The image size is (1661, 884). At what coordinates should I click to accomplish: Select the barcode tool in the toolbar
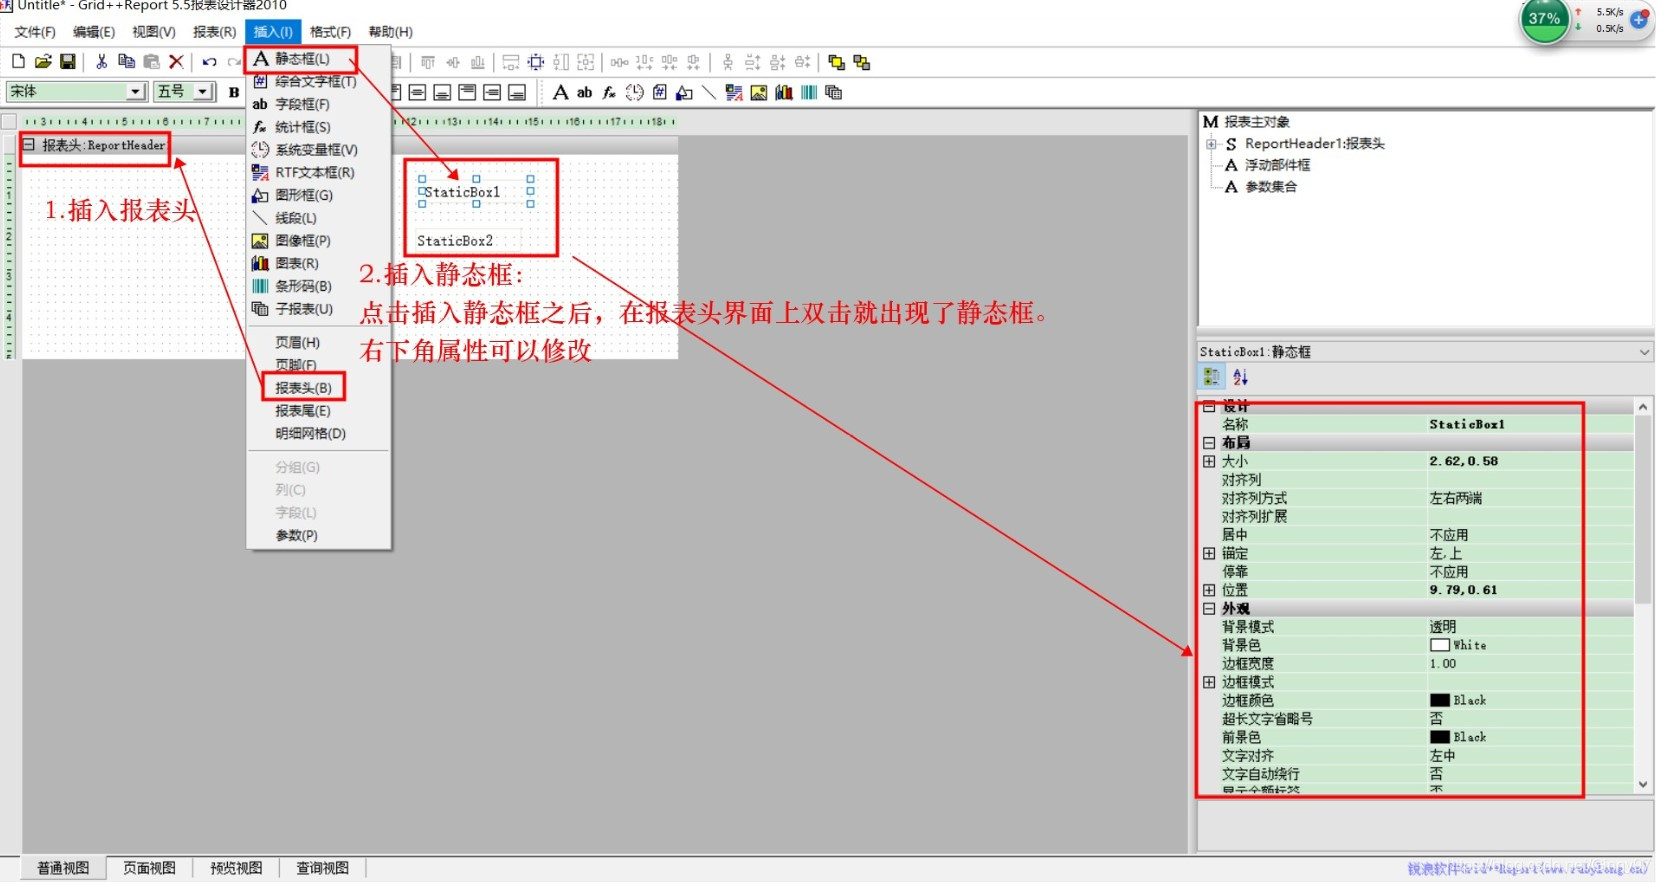809,92
